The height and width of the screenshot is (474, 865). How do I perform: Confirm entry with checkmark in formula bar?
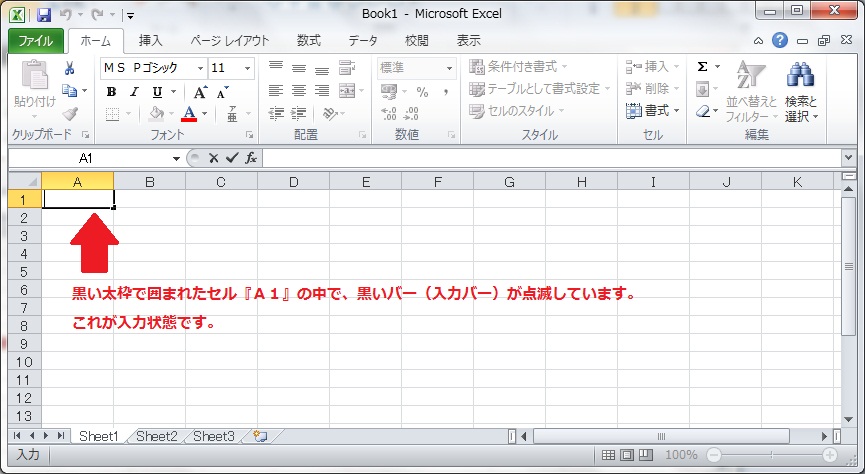point(232,158)
